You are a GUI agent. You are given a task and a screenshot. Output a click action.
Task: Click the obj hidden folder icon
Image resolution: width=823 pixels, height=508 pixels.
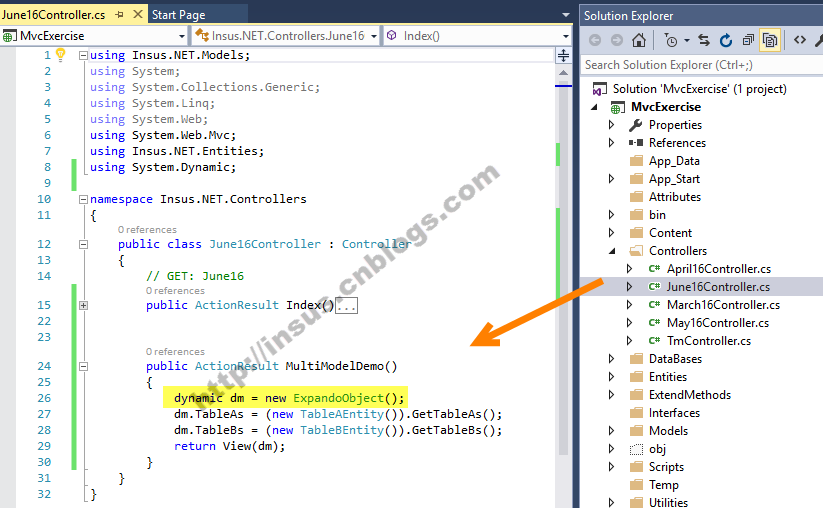(x=636, y=449)
